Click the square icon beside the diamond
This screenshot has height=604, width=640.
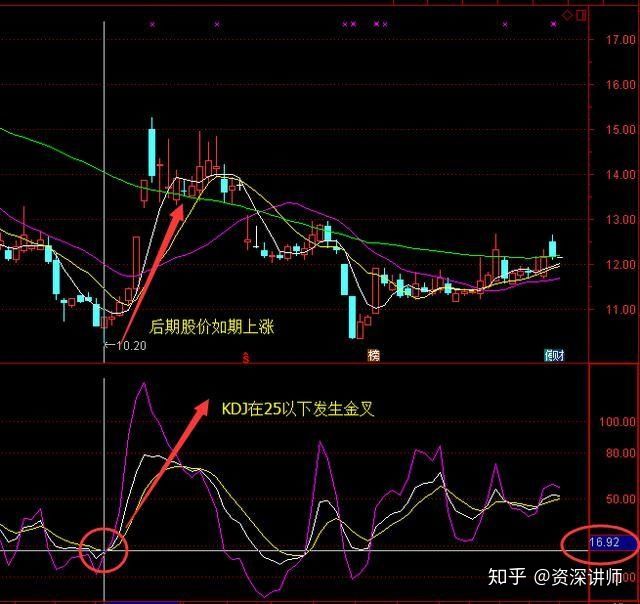[581, 16]
